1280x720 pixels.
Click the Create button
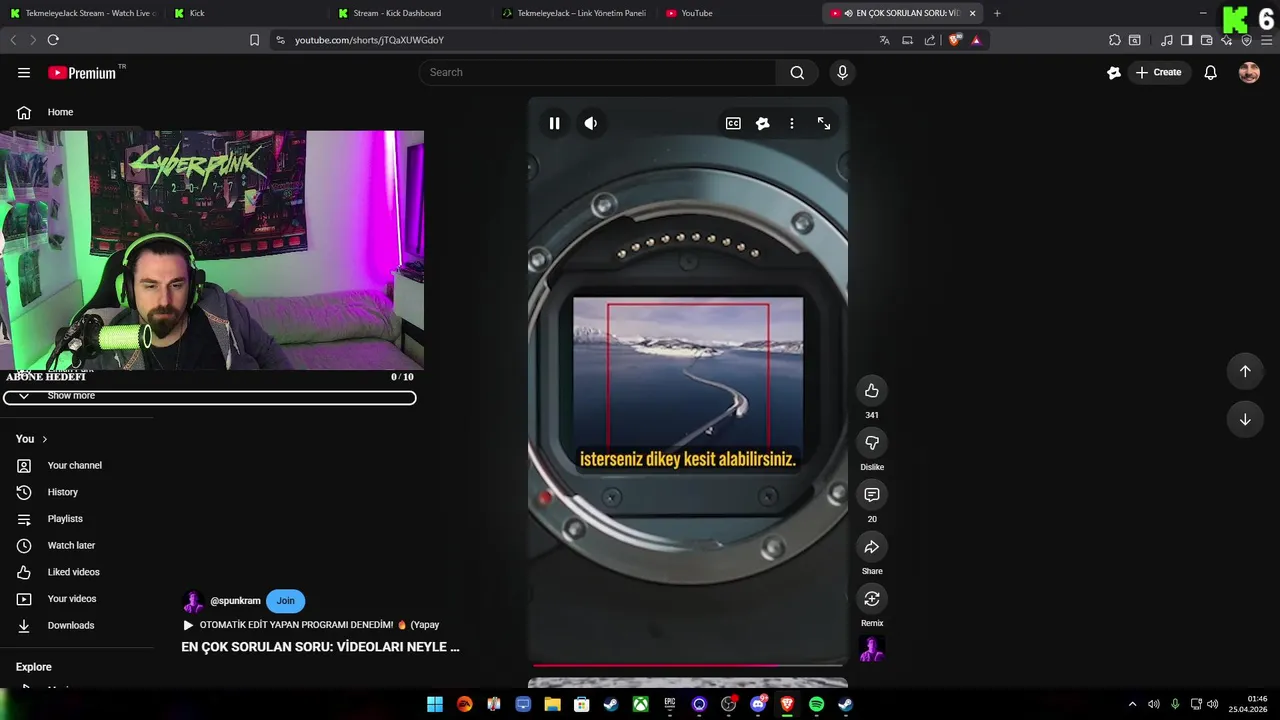click(1158, 72)
